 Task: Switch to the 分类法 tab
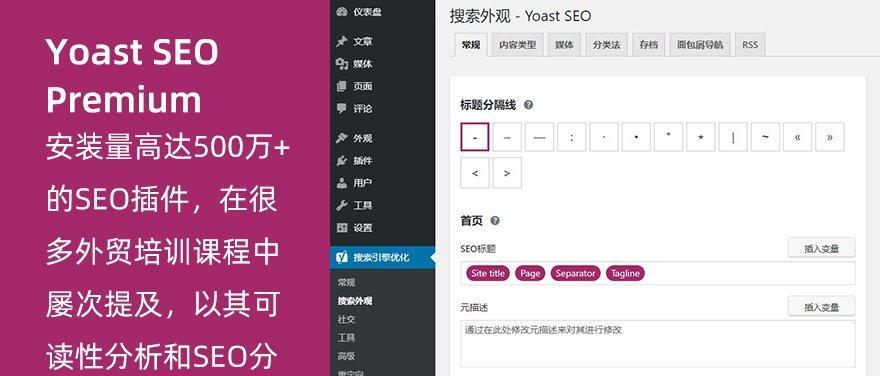click(606, 45)
